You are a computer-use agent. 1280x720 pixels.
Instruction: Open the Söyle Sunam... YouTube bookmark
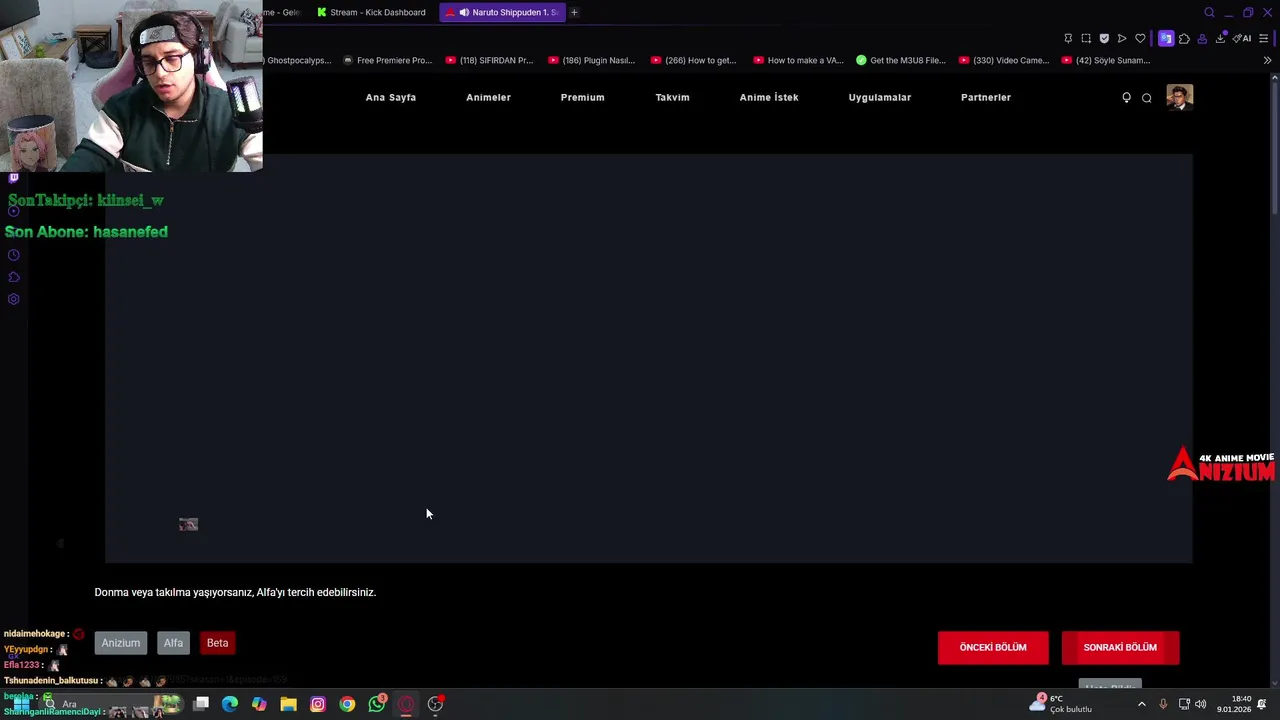tap(1106, 60)
